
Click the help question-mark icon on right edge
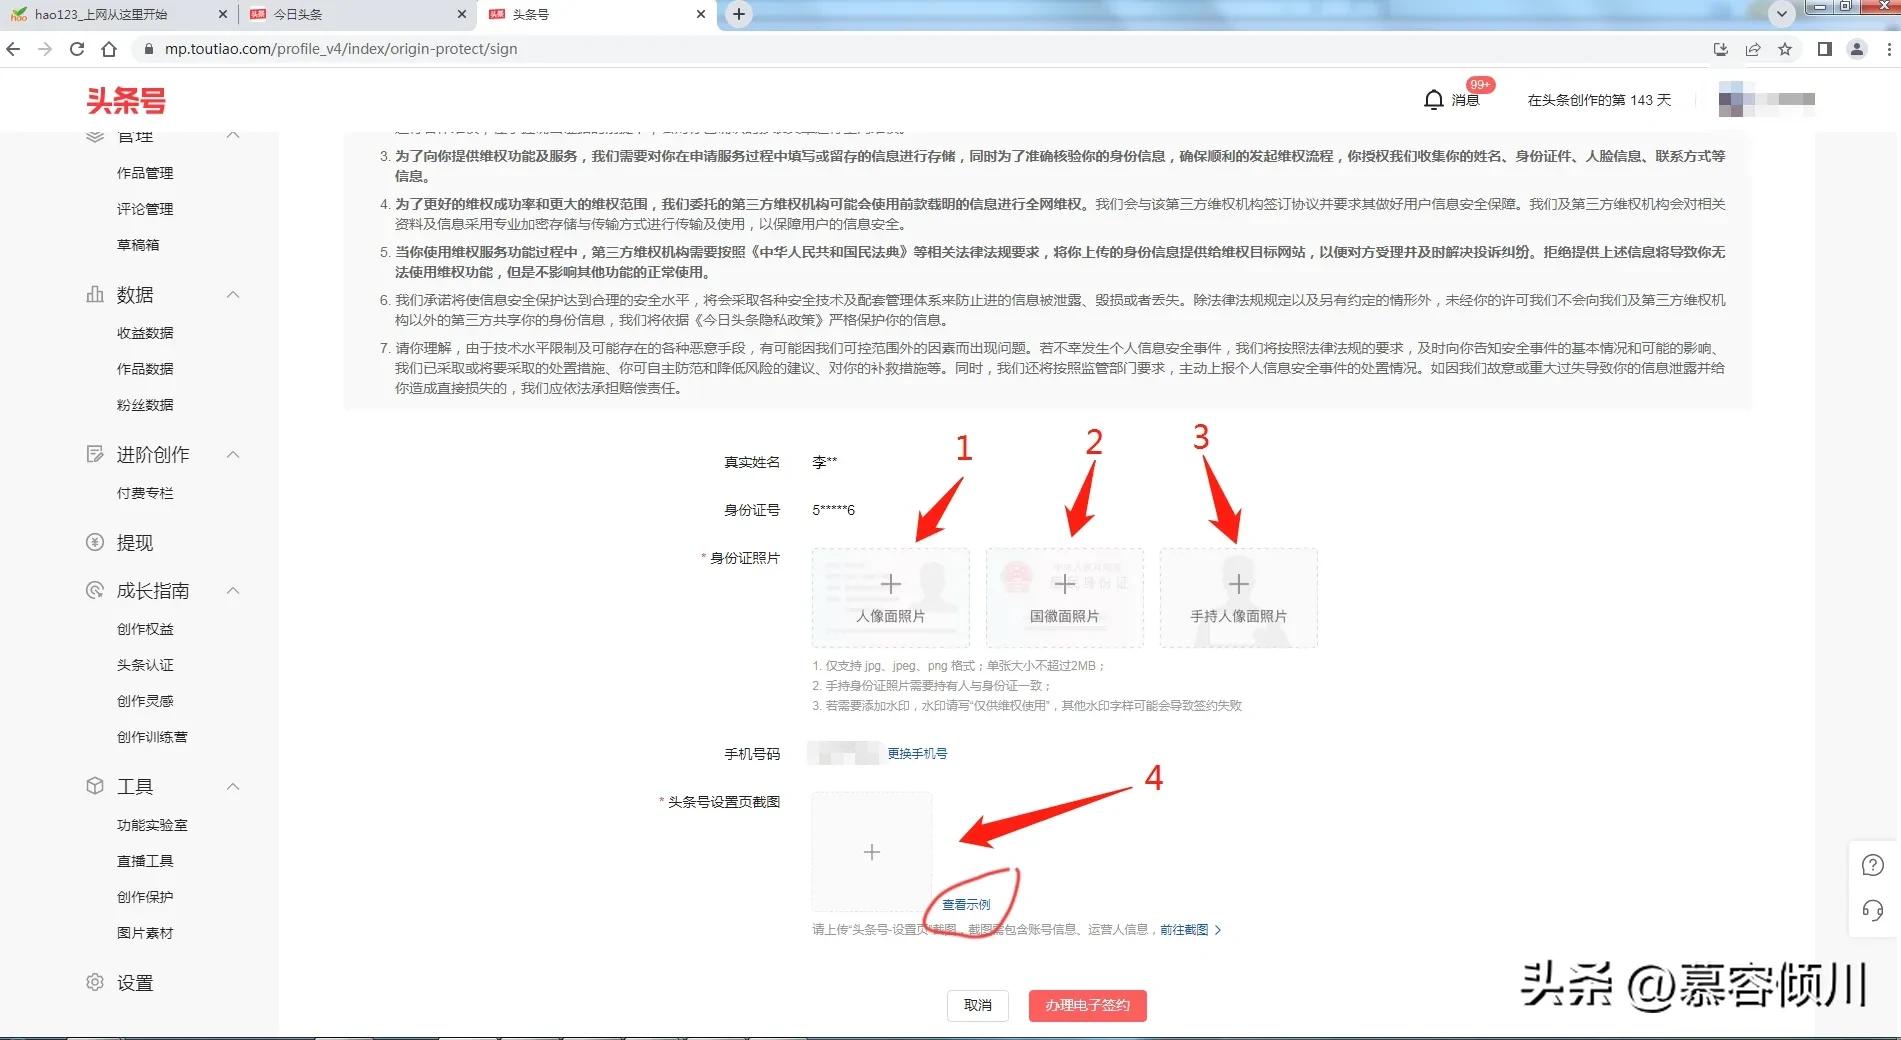[1872, 866]
